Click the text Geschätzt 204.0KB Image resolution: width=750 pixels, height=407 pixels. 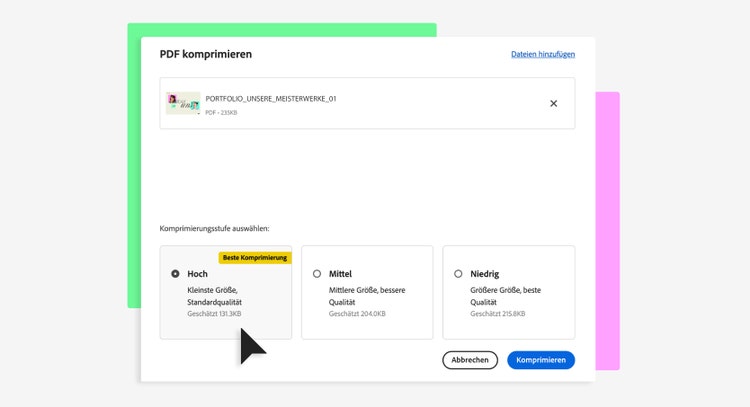(357, 314)
